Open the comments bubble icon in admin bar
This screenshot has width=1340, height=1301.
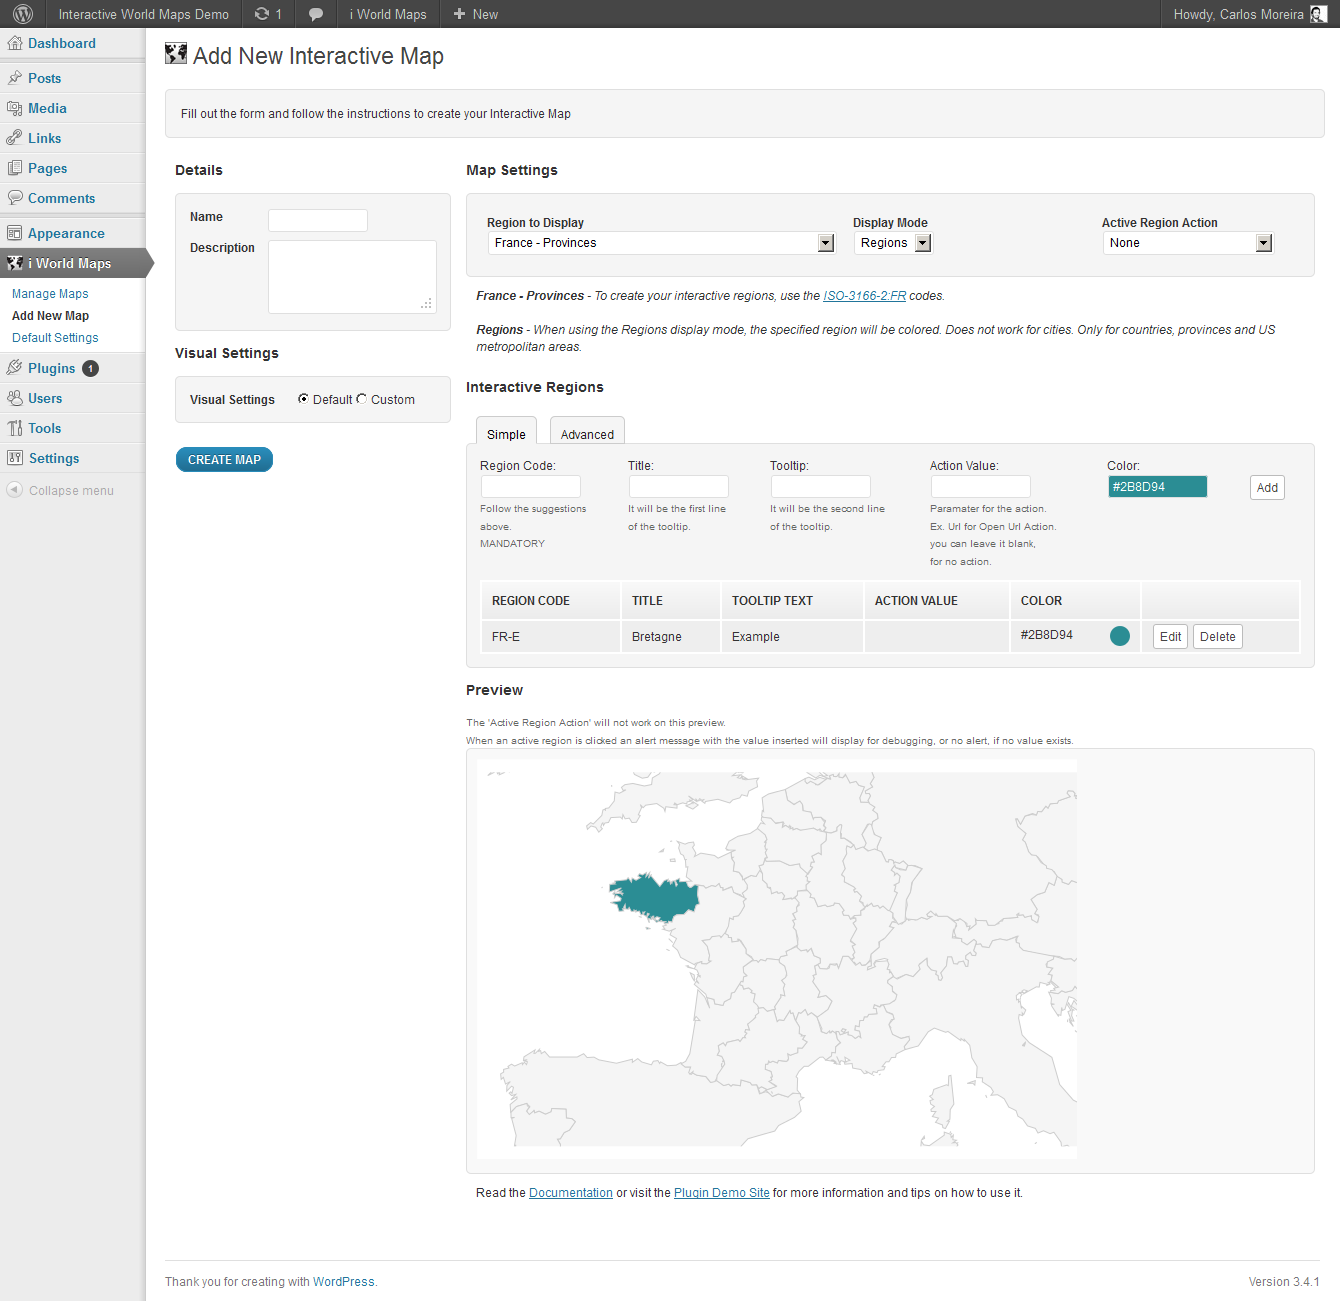click(x=316, y=14)
